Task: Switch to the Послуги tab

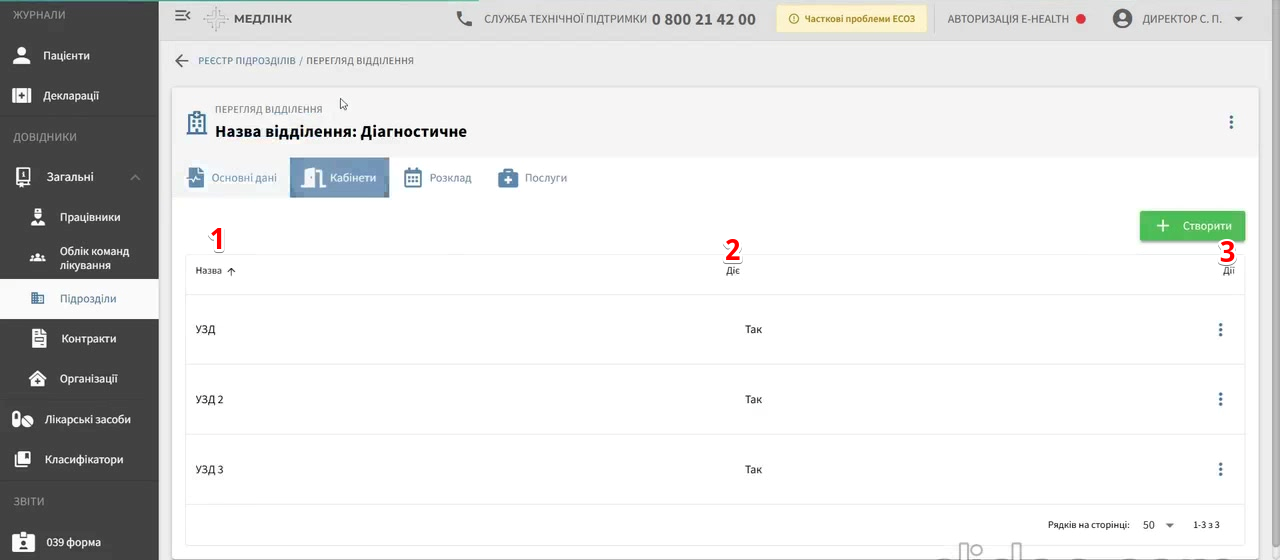Action: click(x=532, y=178)
